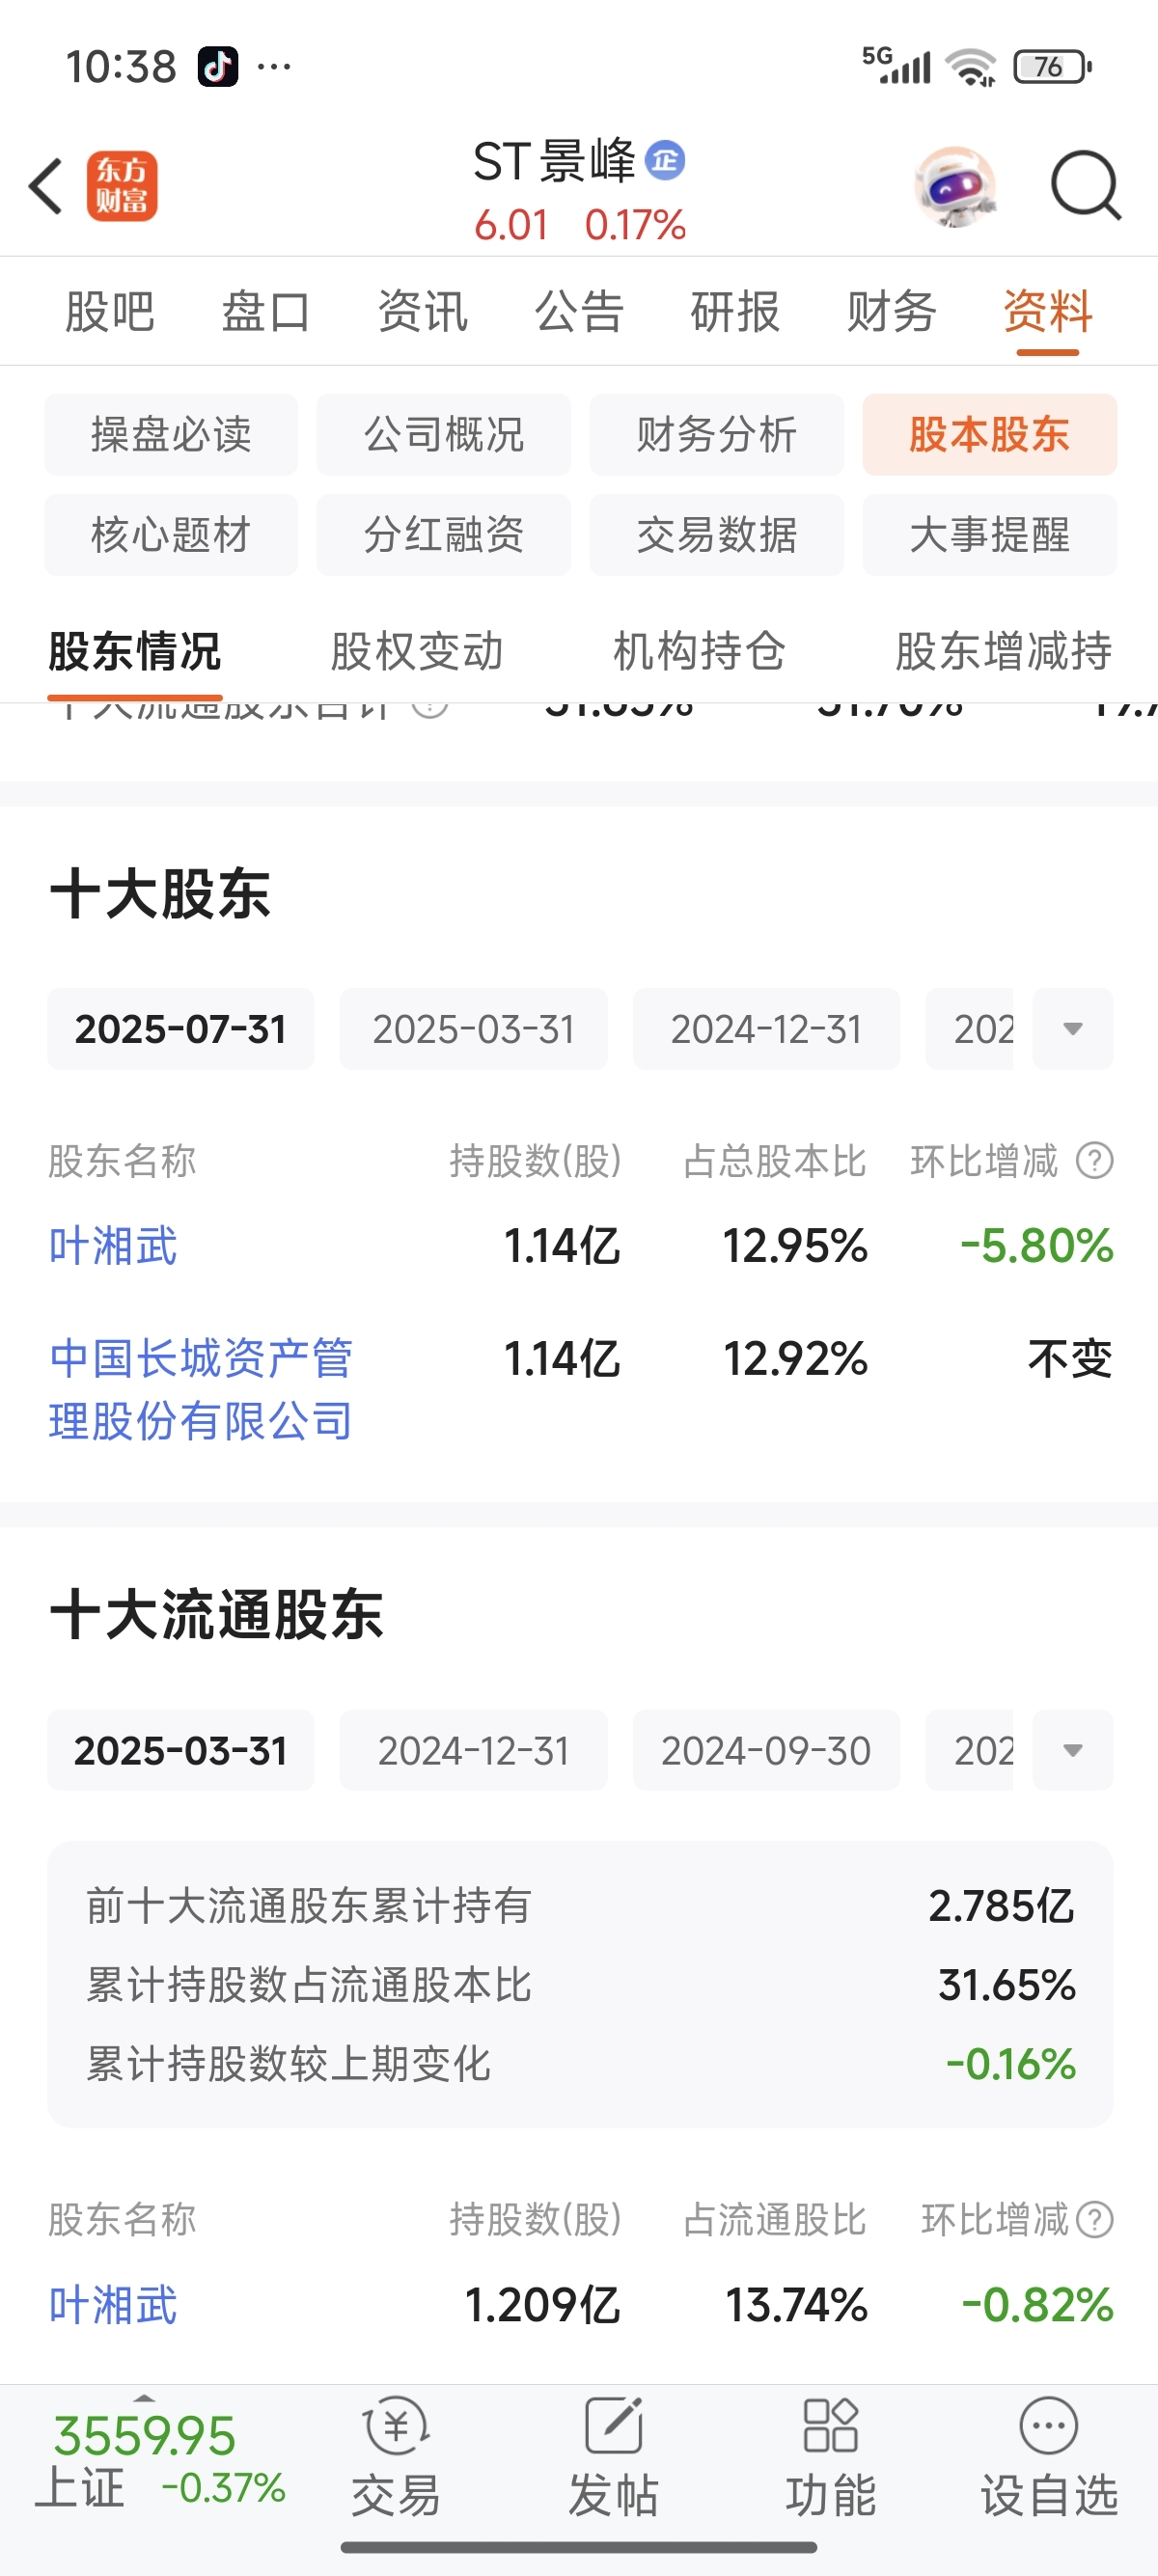Select 2024-12-31 under 十大股东

[767, 1029]
